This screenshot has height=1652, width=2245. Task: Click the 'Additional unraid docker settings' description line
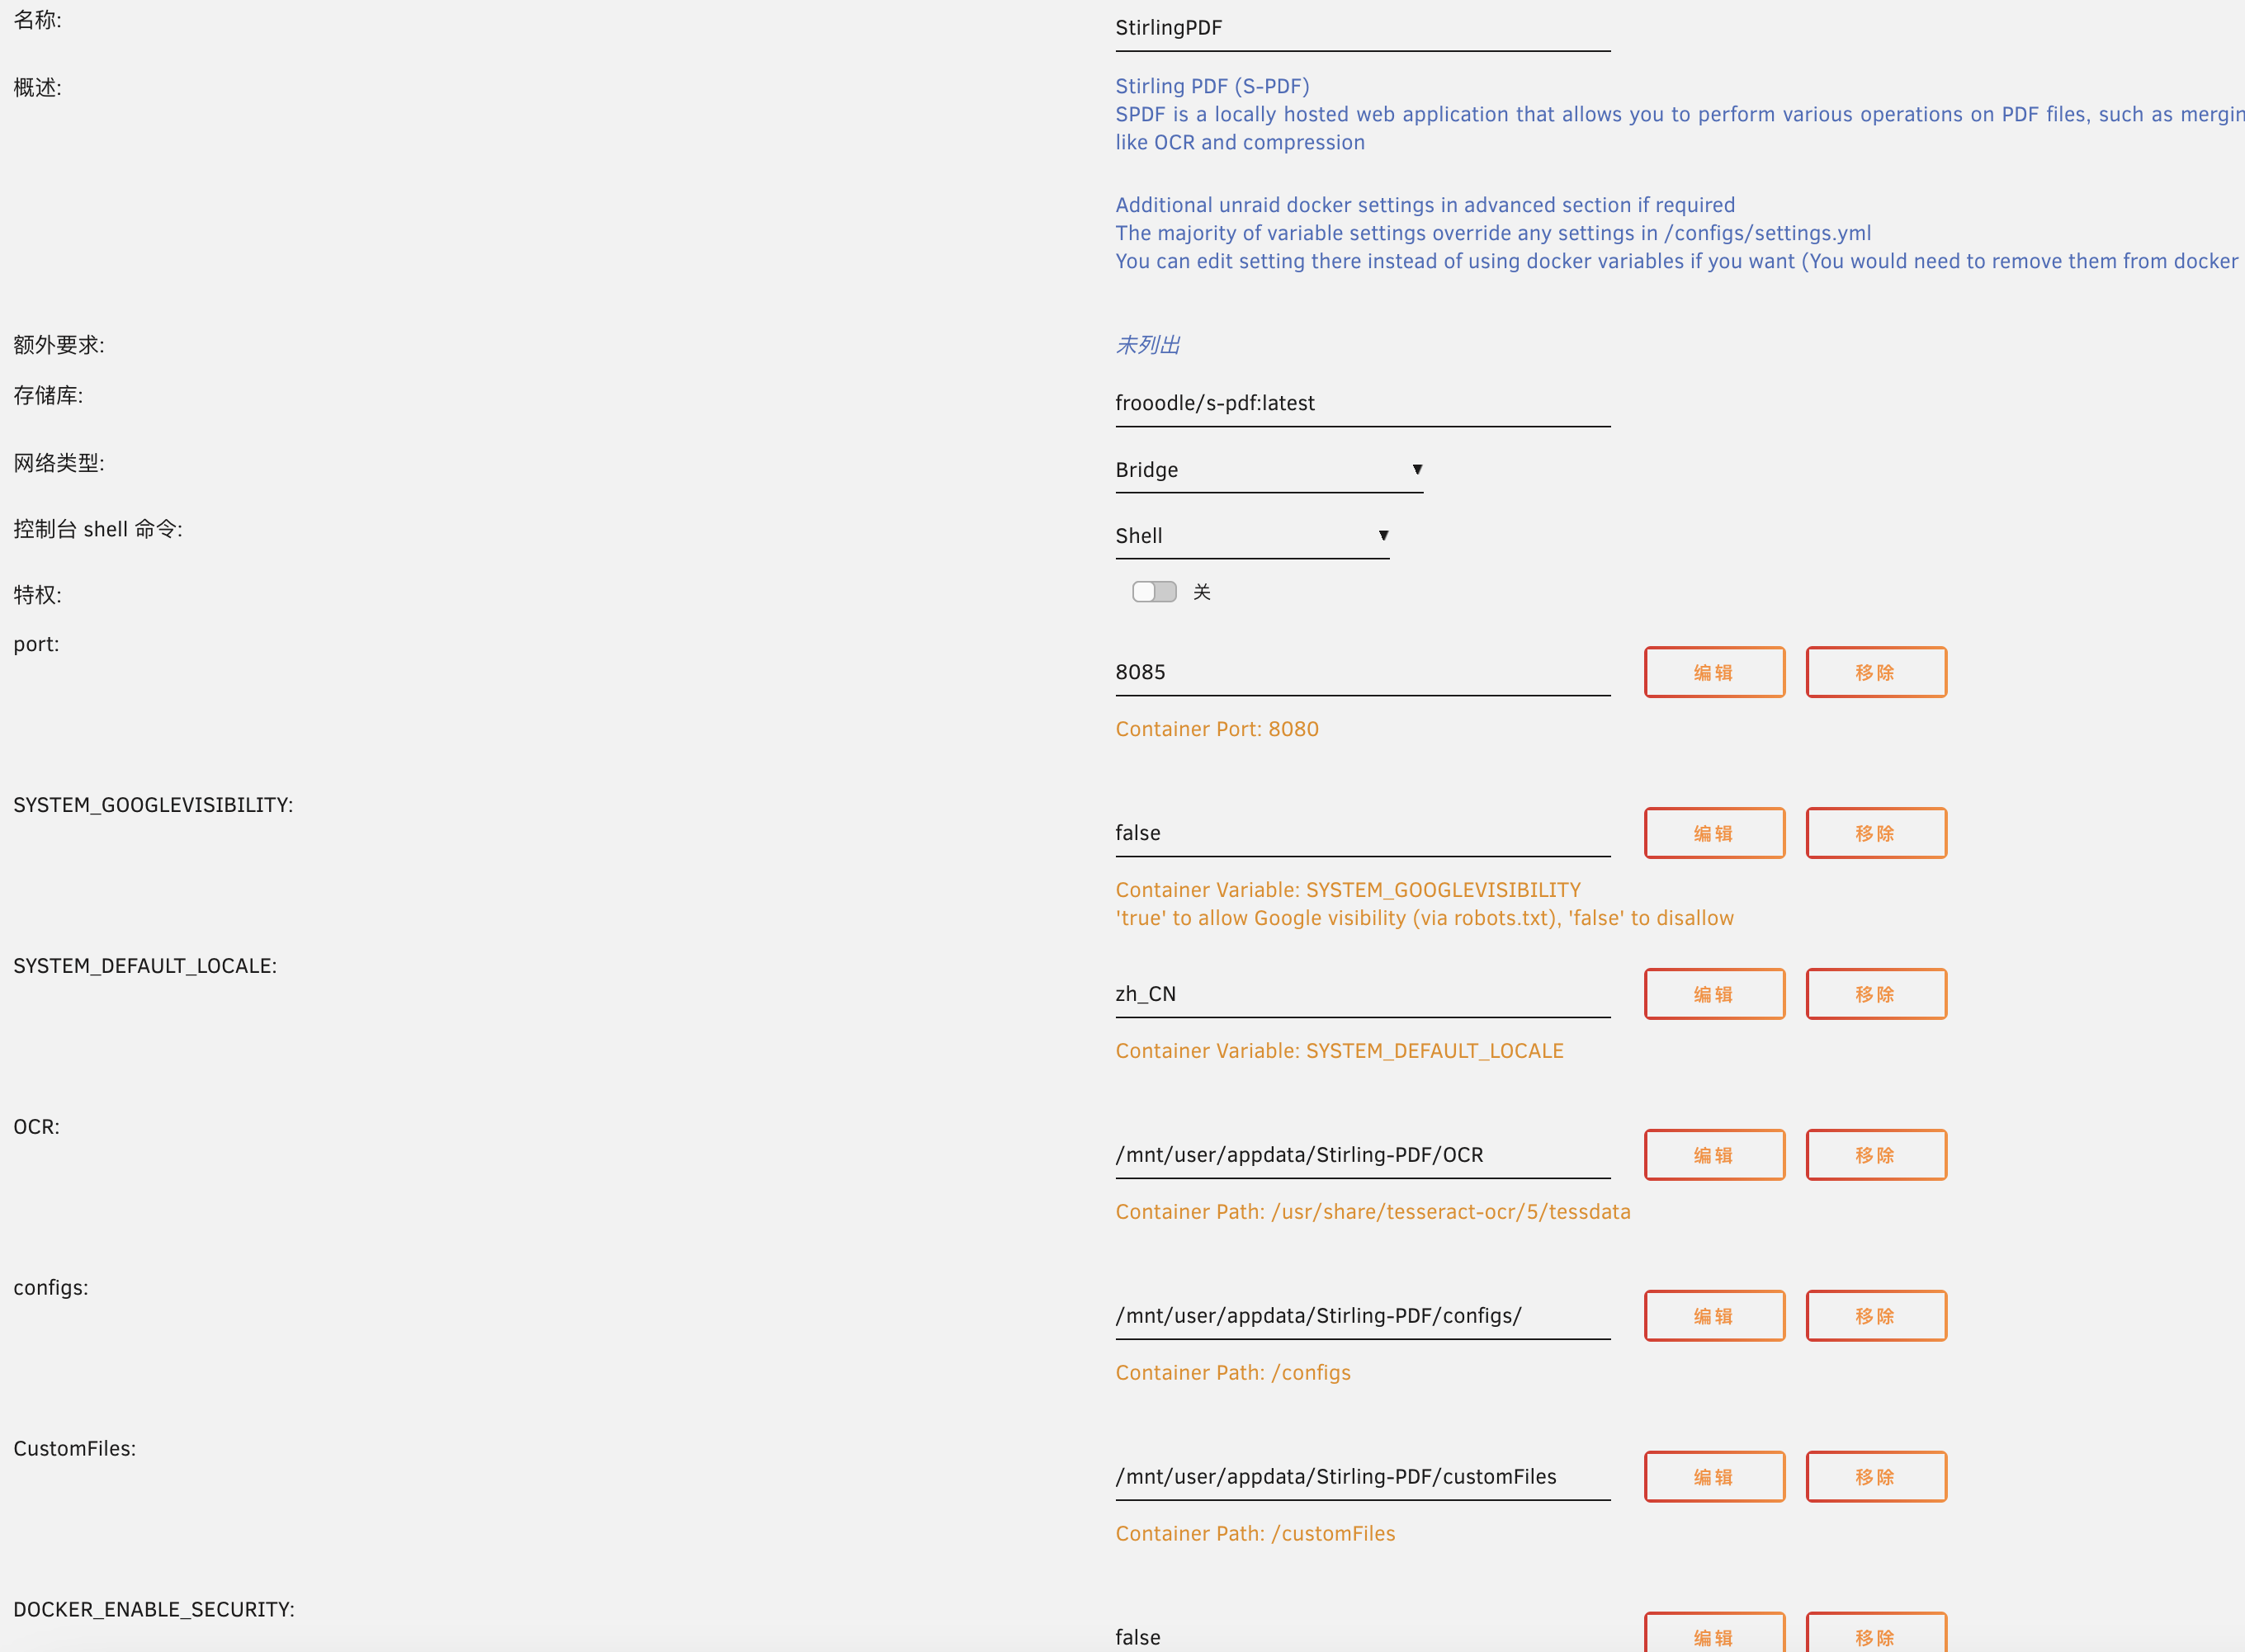(1425, 205)
